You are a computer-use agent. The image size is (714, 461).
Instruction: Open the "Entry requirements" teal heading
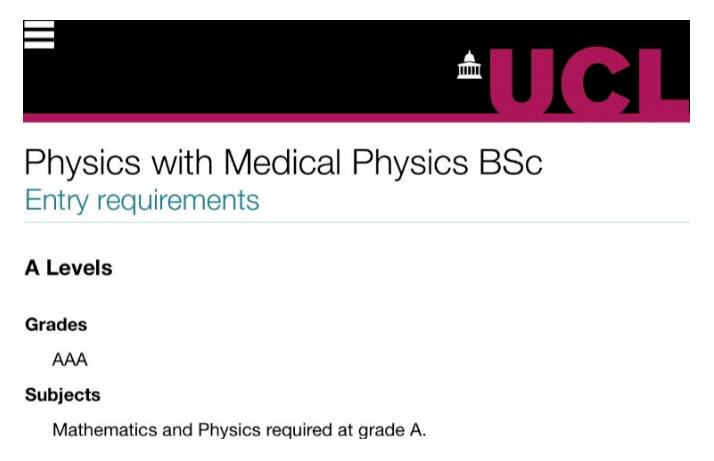point(142,200)
